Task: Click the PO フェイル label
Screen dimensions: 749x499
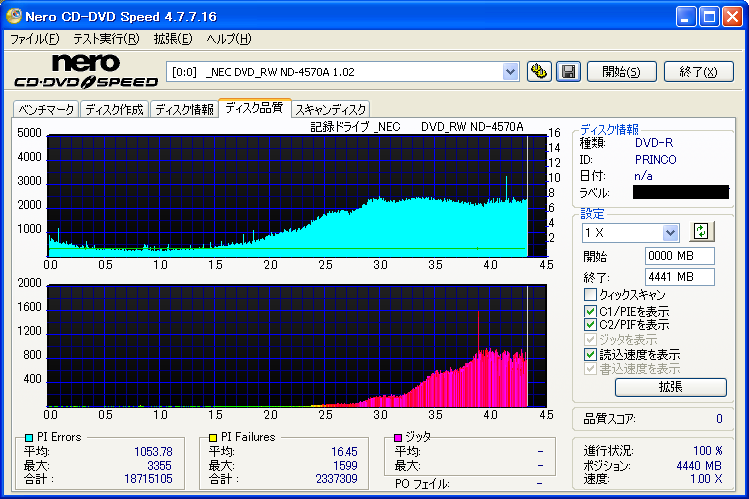Action: 422,484
